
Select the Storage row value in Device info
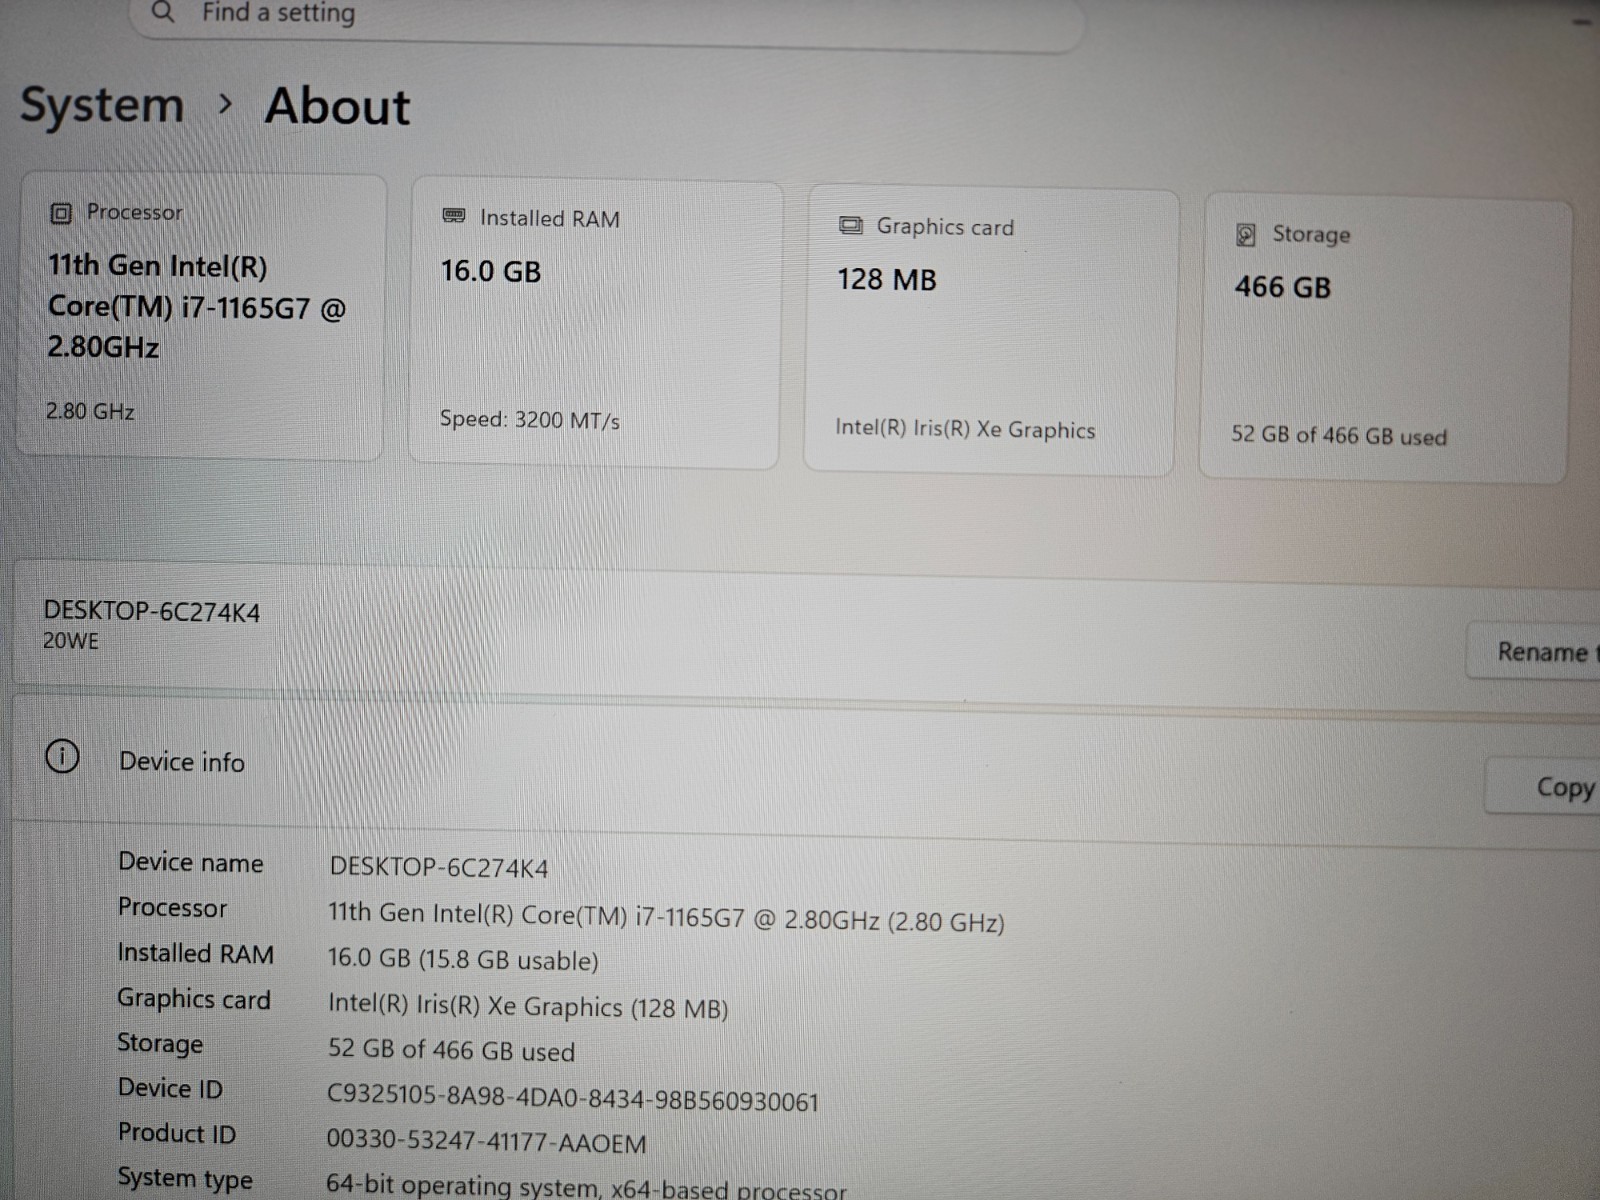451,1050
